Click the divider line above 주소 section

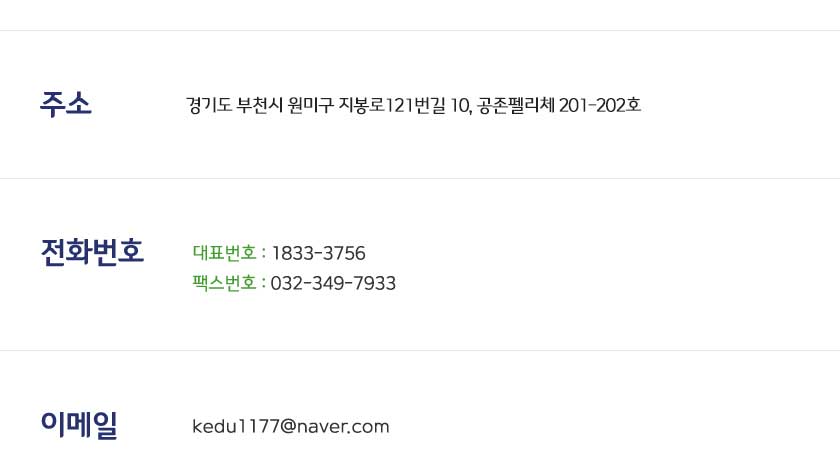click(x=420, y=31)
